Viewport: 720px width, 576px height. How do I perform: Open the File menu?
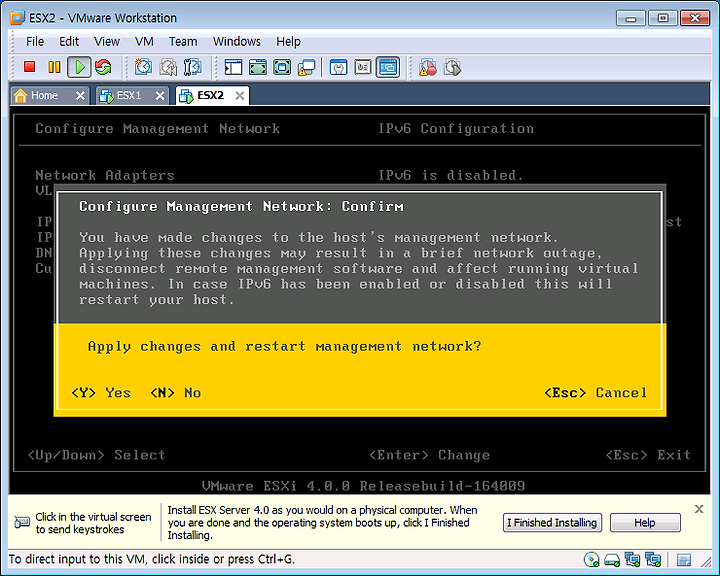tap(35, 41)
